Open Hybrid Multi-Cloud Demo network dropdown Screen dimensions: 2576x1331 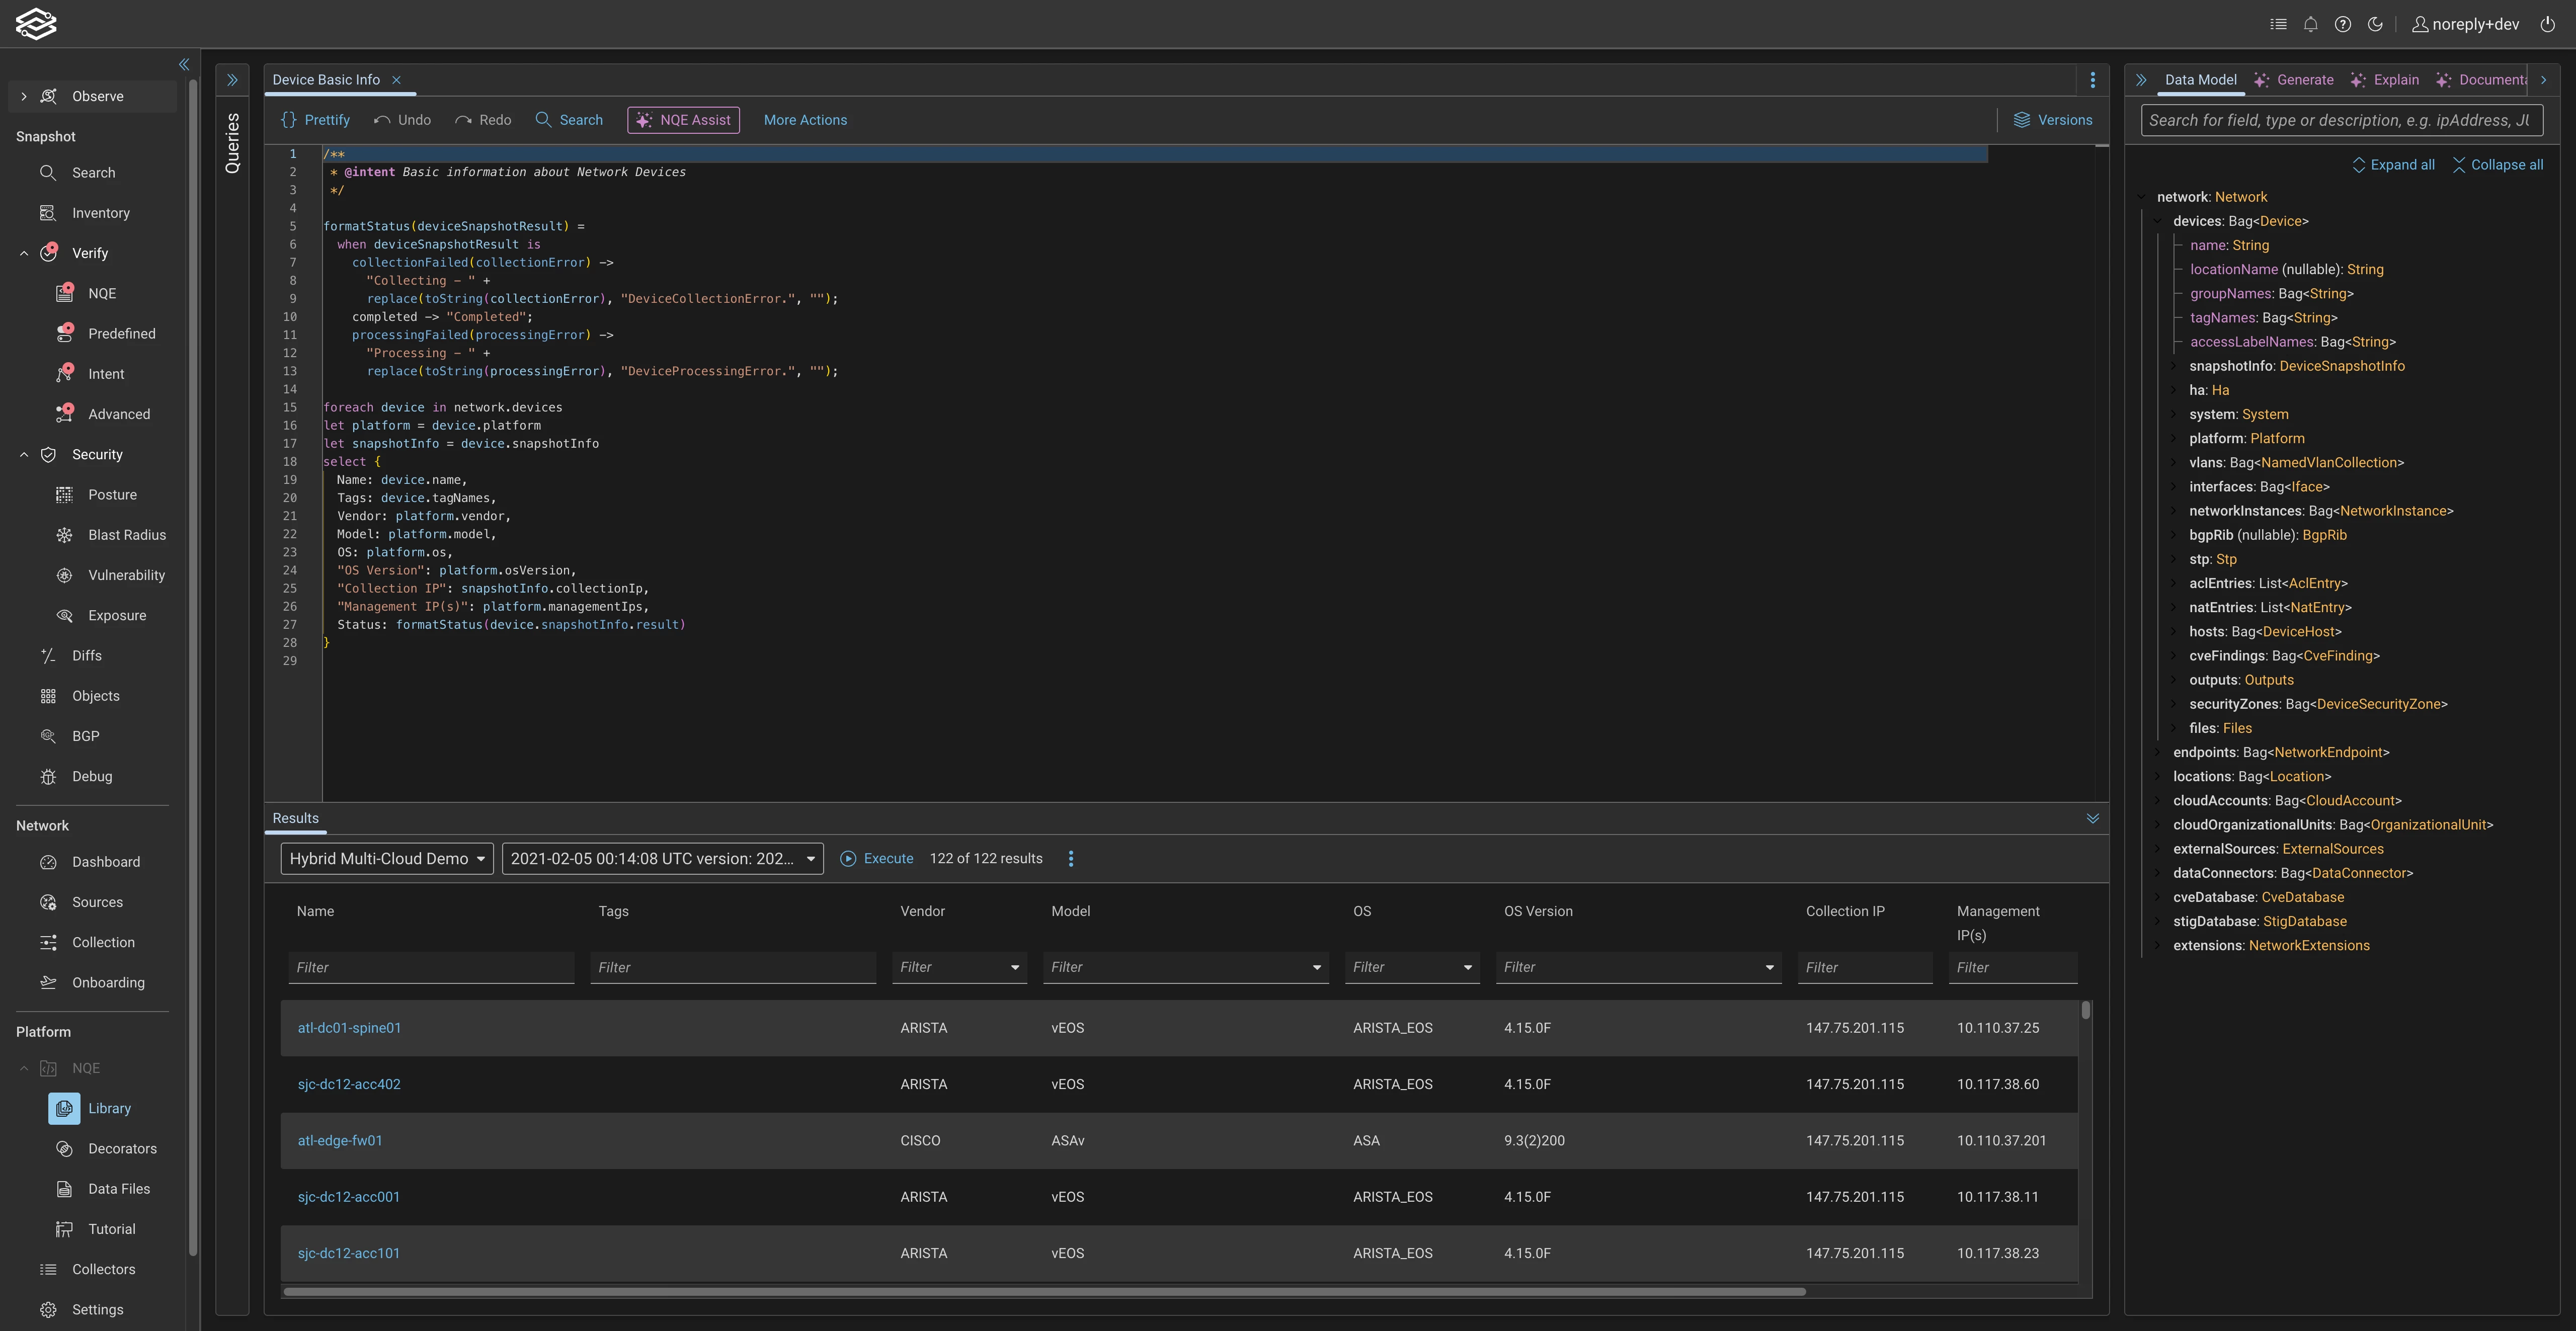tap(386, 858)
